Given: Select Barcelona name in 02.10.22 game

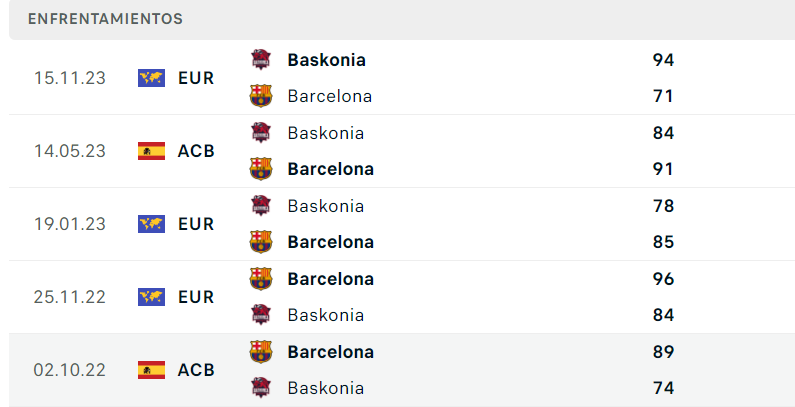Looking at the screenshot, I should [330, 352].
